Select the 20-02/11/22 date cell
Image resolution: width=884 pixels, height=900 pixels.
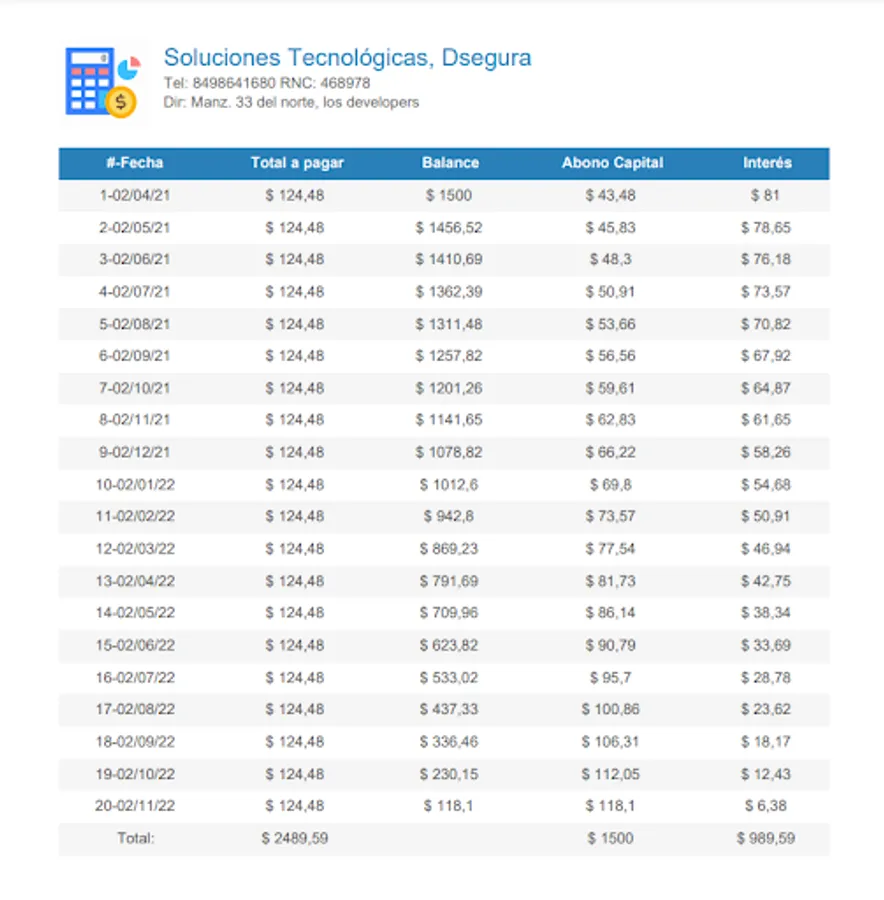135,806
